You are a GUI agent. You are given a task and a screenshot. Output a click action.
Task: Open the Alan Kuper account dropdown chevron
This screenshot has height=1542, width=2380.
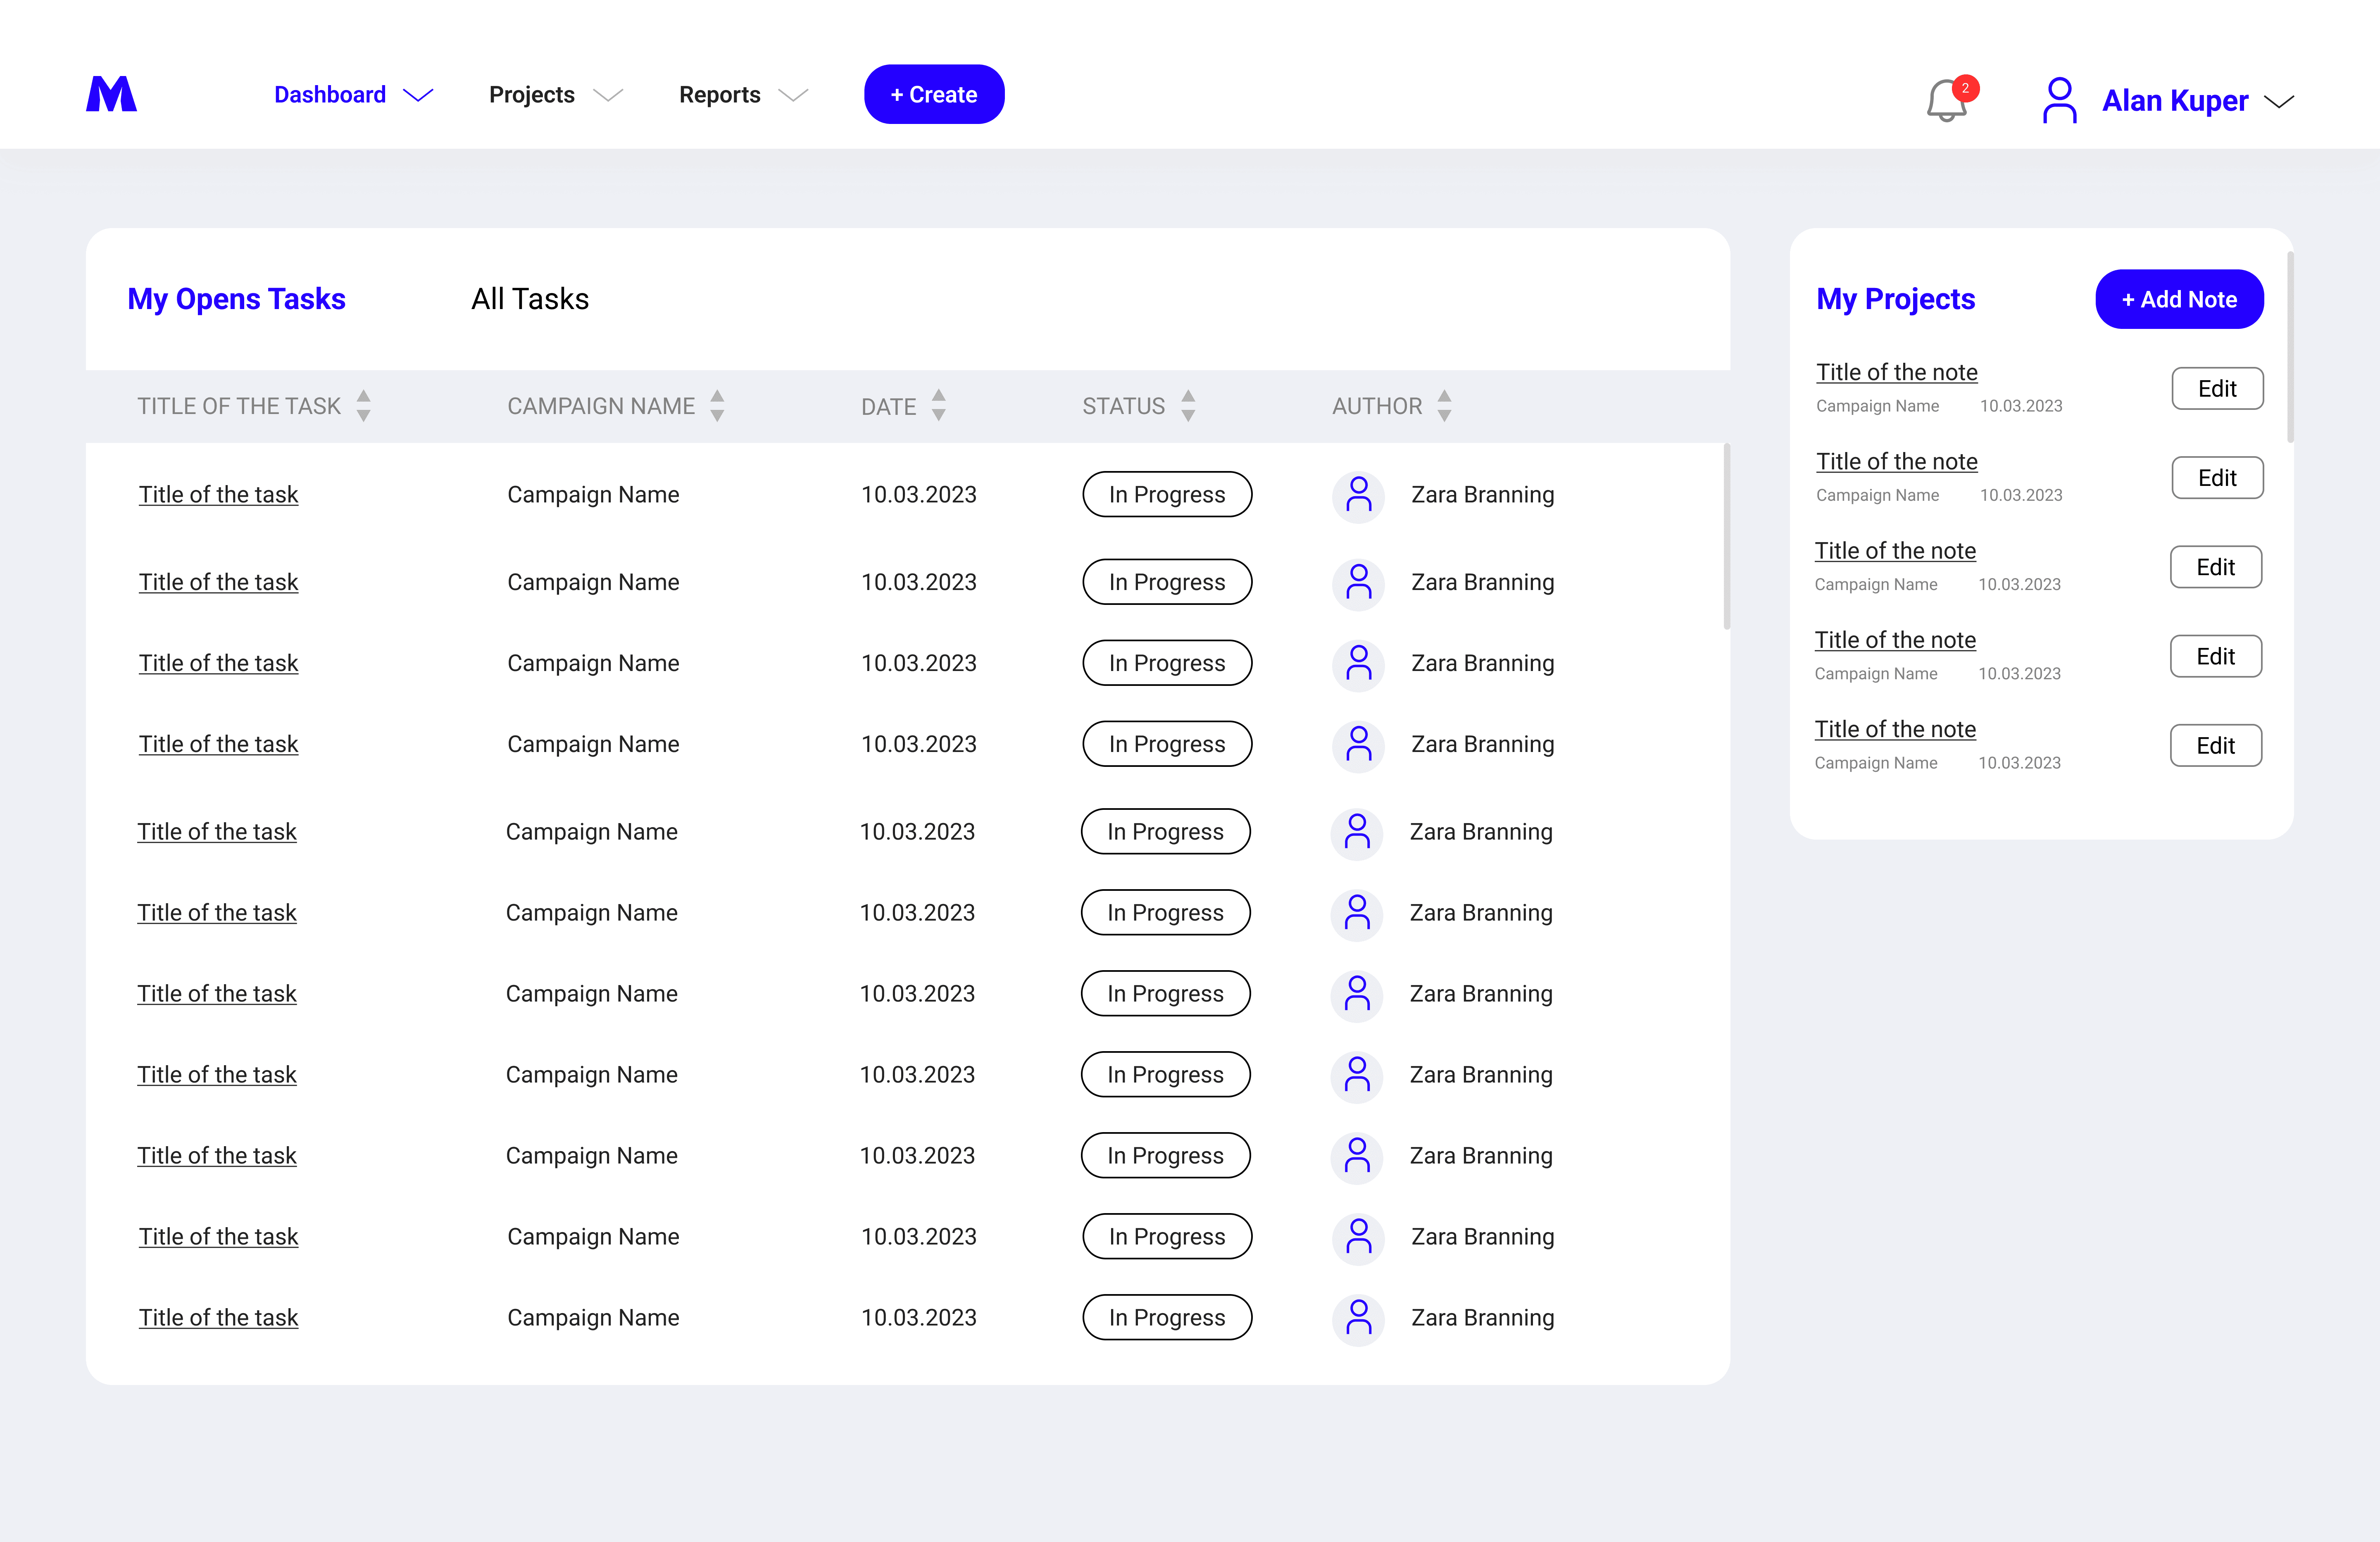[2280, 101]
